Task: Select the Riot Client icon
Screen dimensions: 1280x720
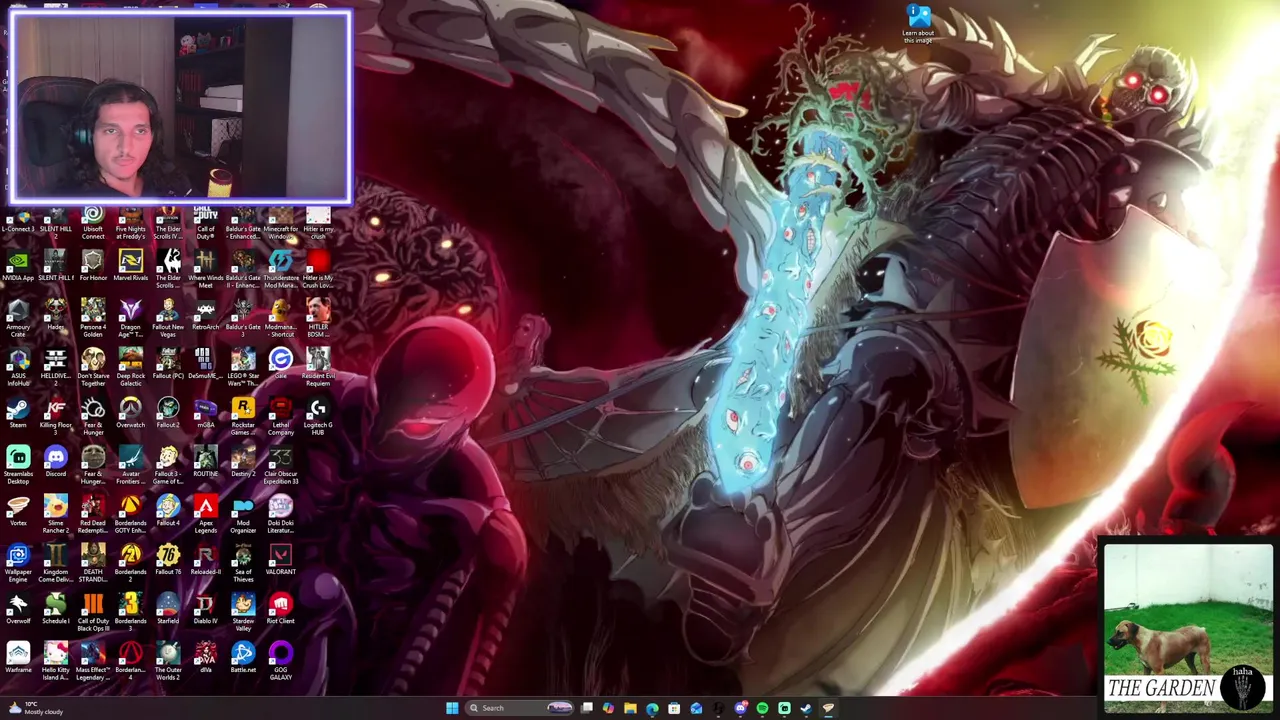Action: tap(280, 610)
